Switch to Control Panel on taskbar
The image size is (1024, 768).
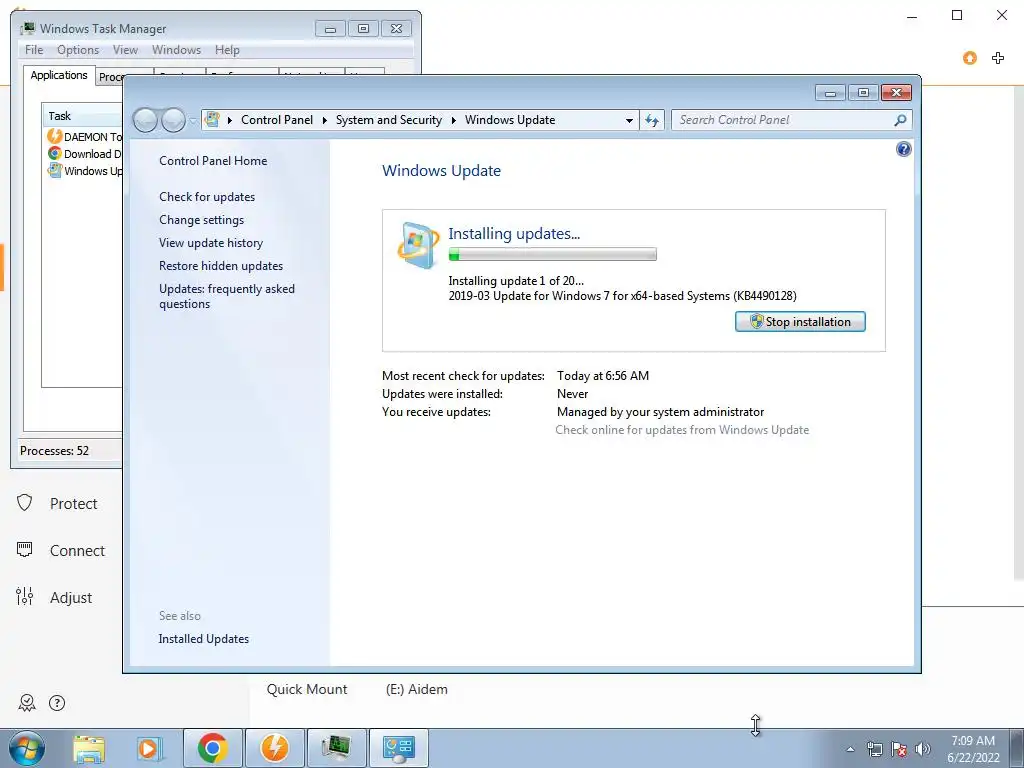pyautogui.click(x=398, y=748)
